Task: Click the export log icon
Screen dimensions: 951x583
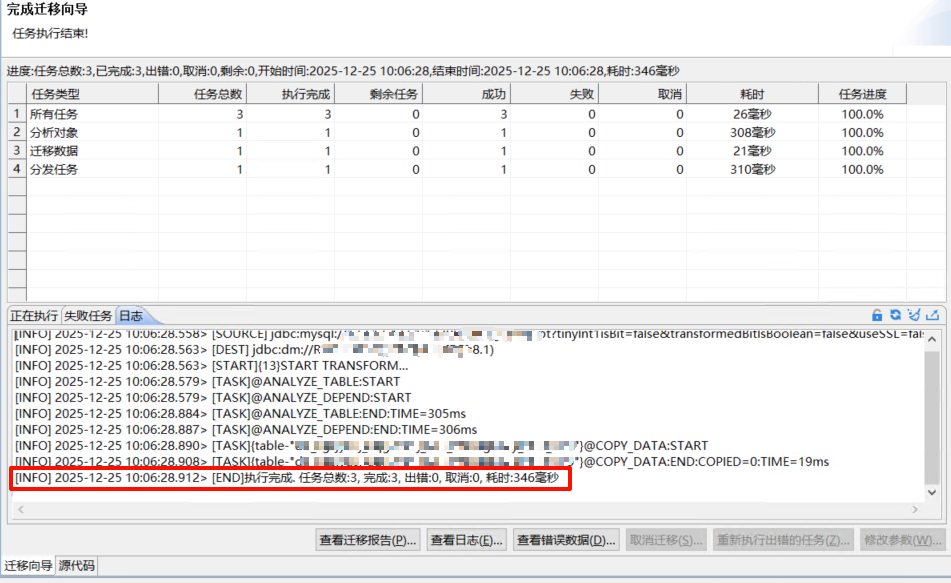Action: click(x=932, y=315)
